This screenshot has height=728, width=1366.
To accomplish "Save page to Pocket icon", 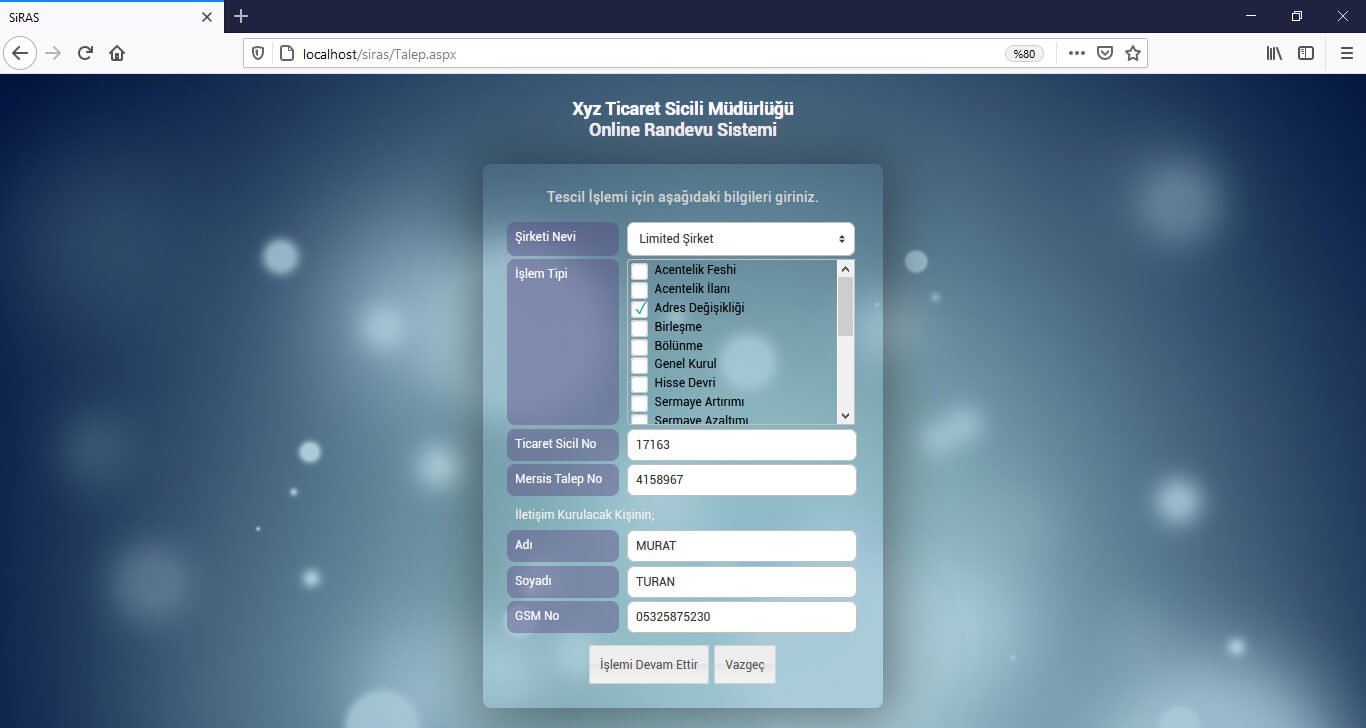I will (x=1105, y=53).
